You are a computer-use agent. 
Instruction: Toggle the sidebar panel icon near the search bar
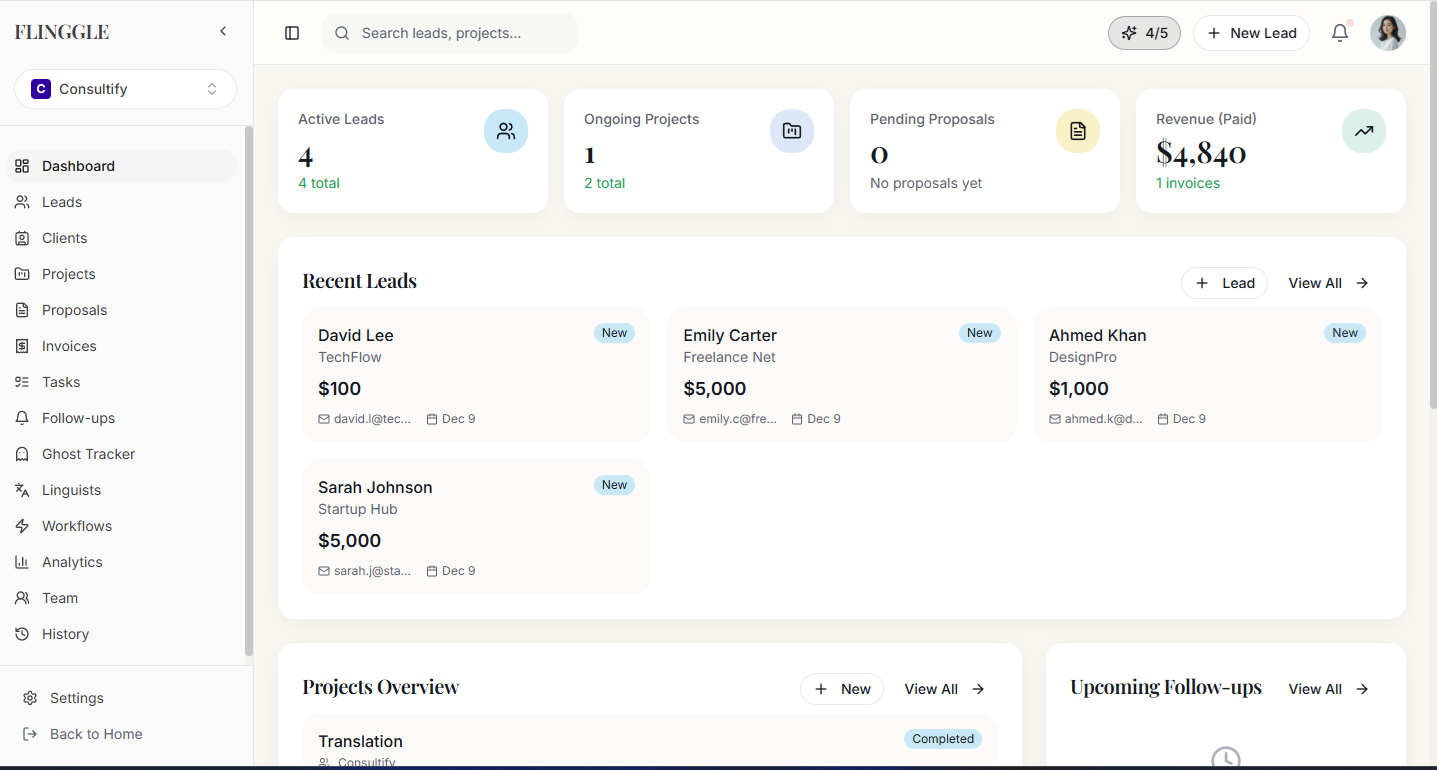[x=291, y=32]
